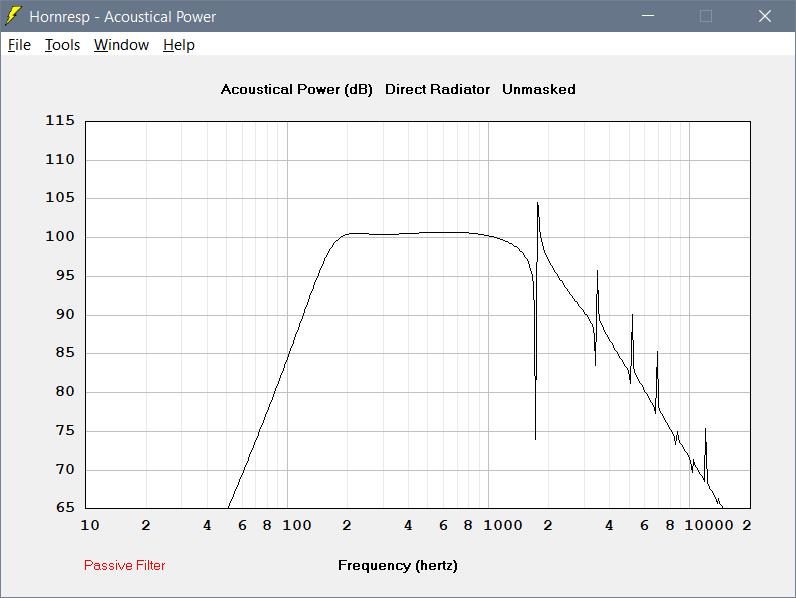
Task: Click the Direct Radiator label
Action: pyautogui.click(x=437, y=89)
